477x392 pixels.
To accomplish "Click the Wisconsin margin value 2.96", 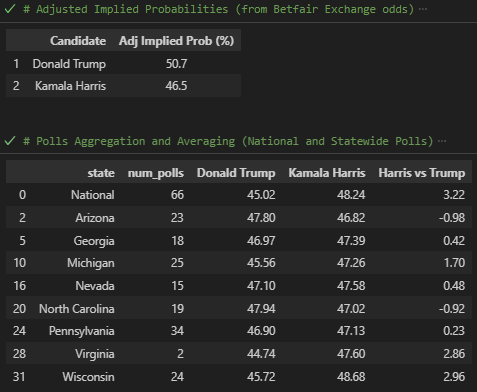I will (454, 377).
